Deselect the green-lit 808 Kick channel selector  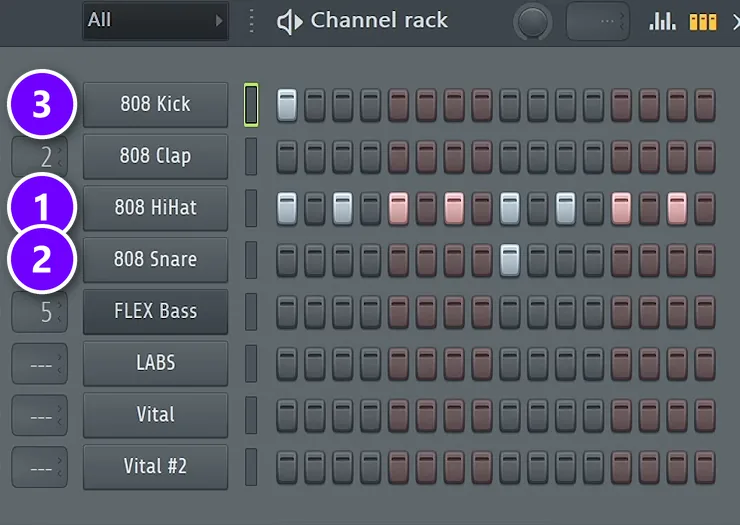pos(251,105)
